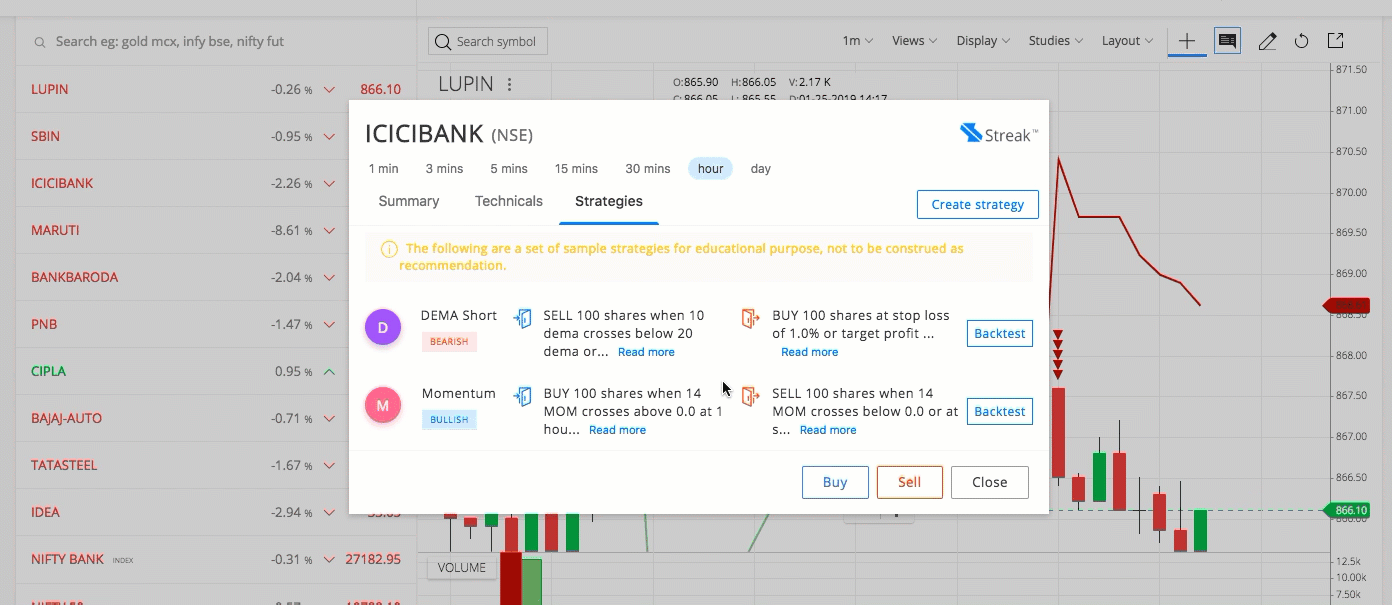1392x605 pixels.
Task: Click the LUPIN chart three-dot menu
Action: 510,85
